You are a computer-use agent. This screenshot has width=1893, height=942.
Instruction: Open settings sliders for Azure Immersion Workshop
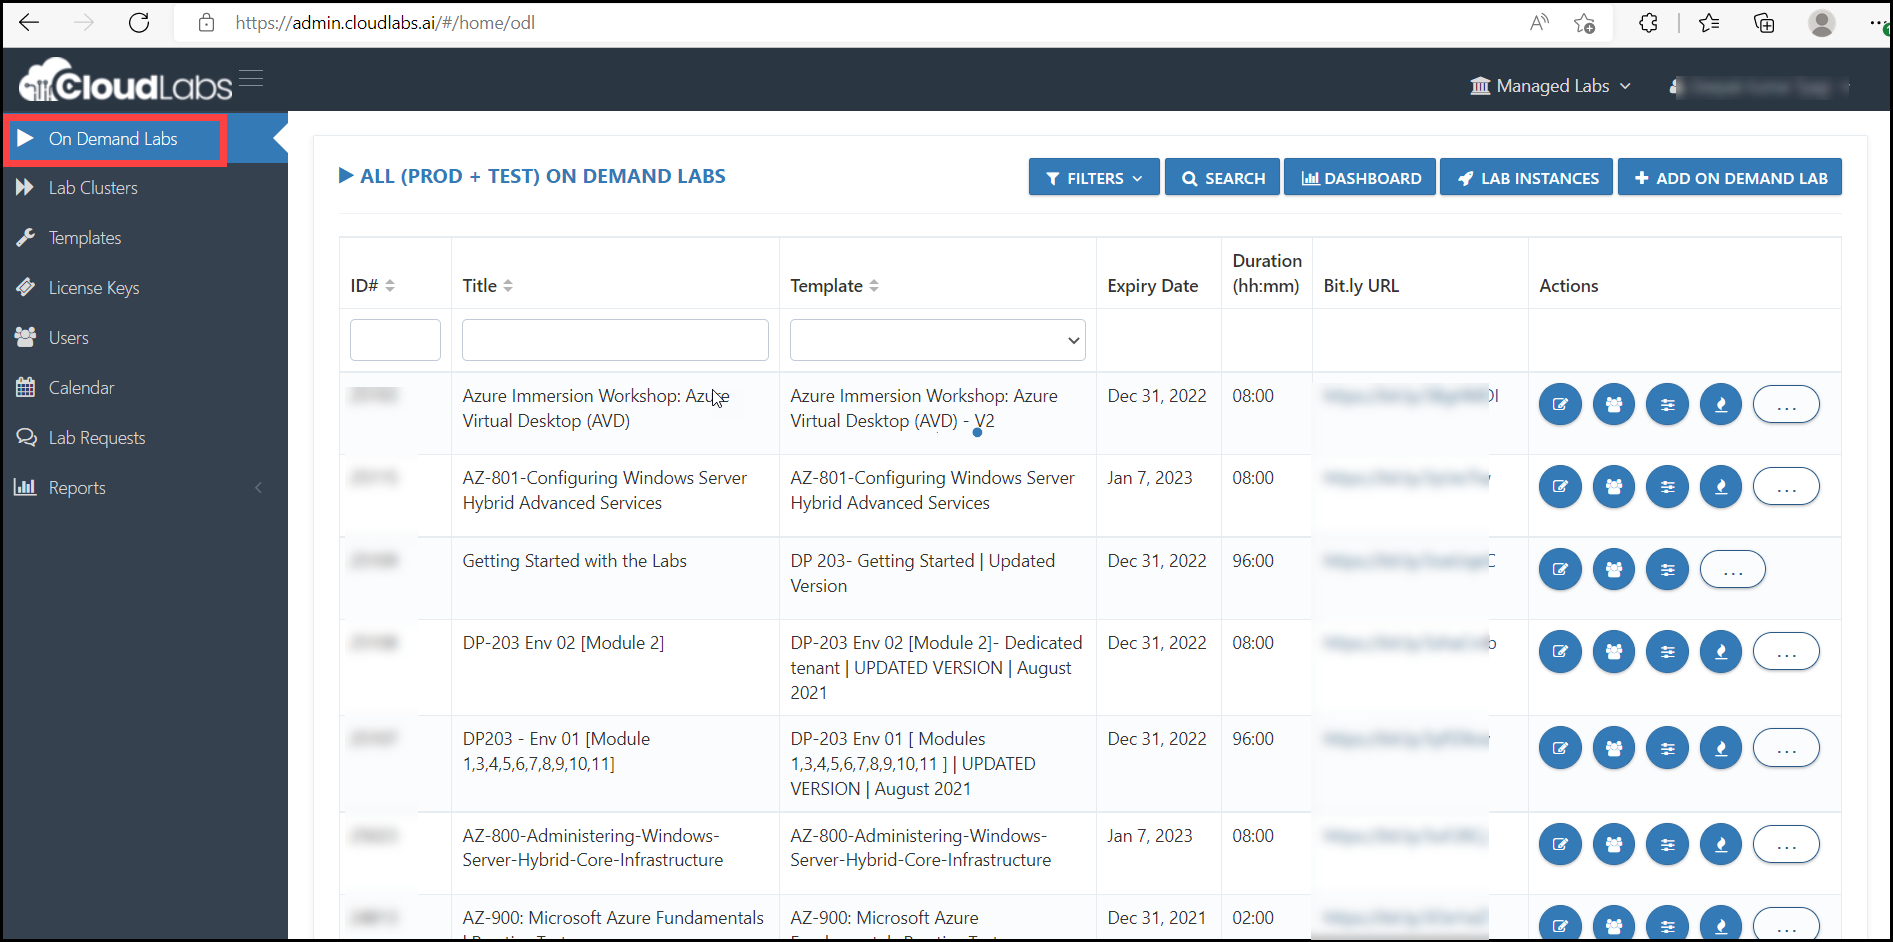1668,405
